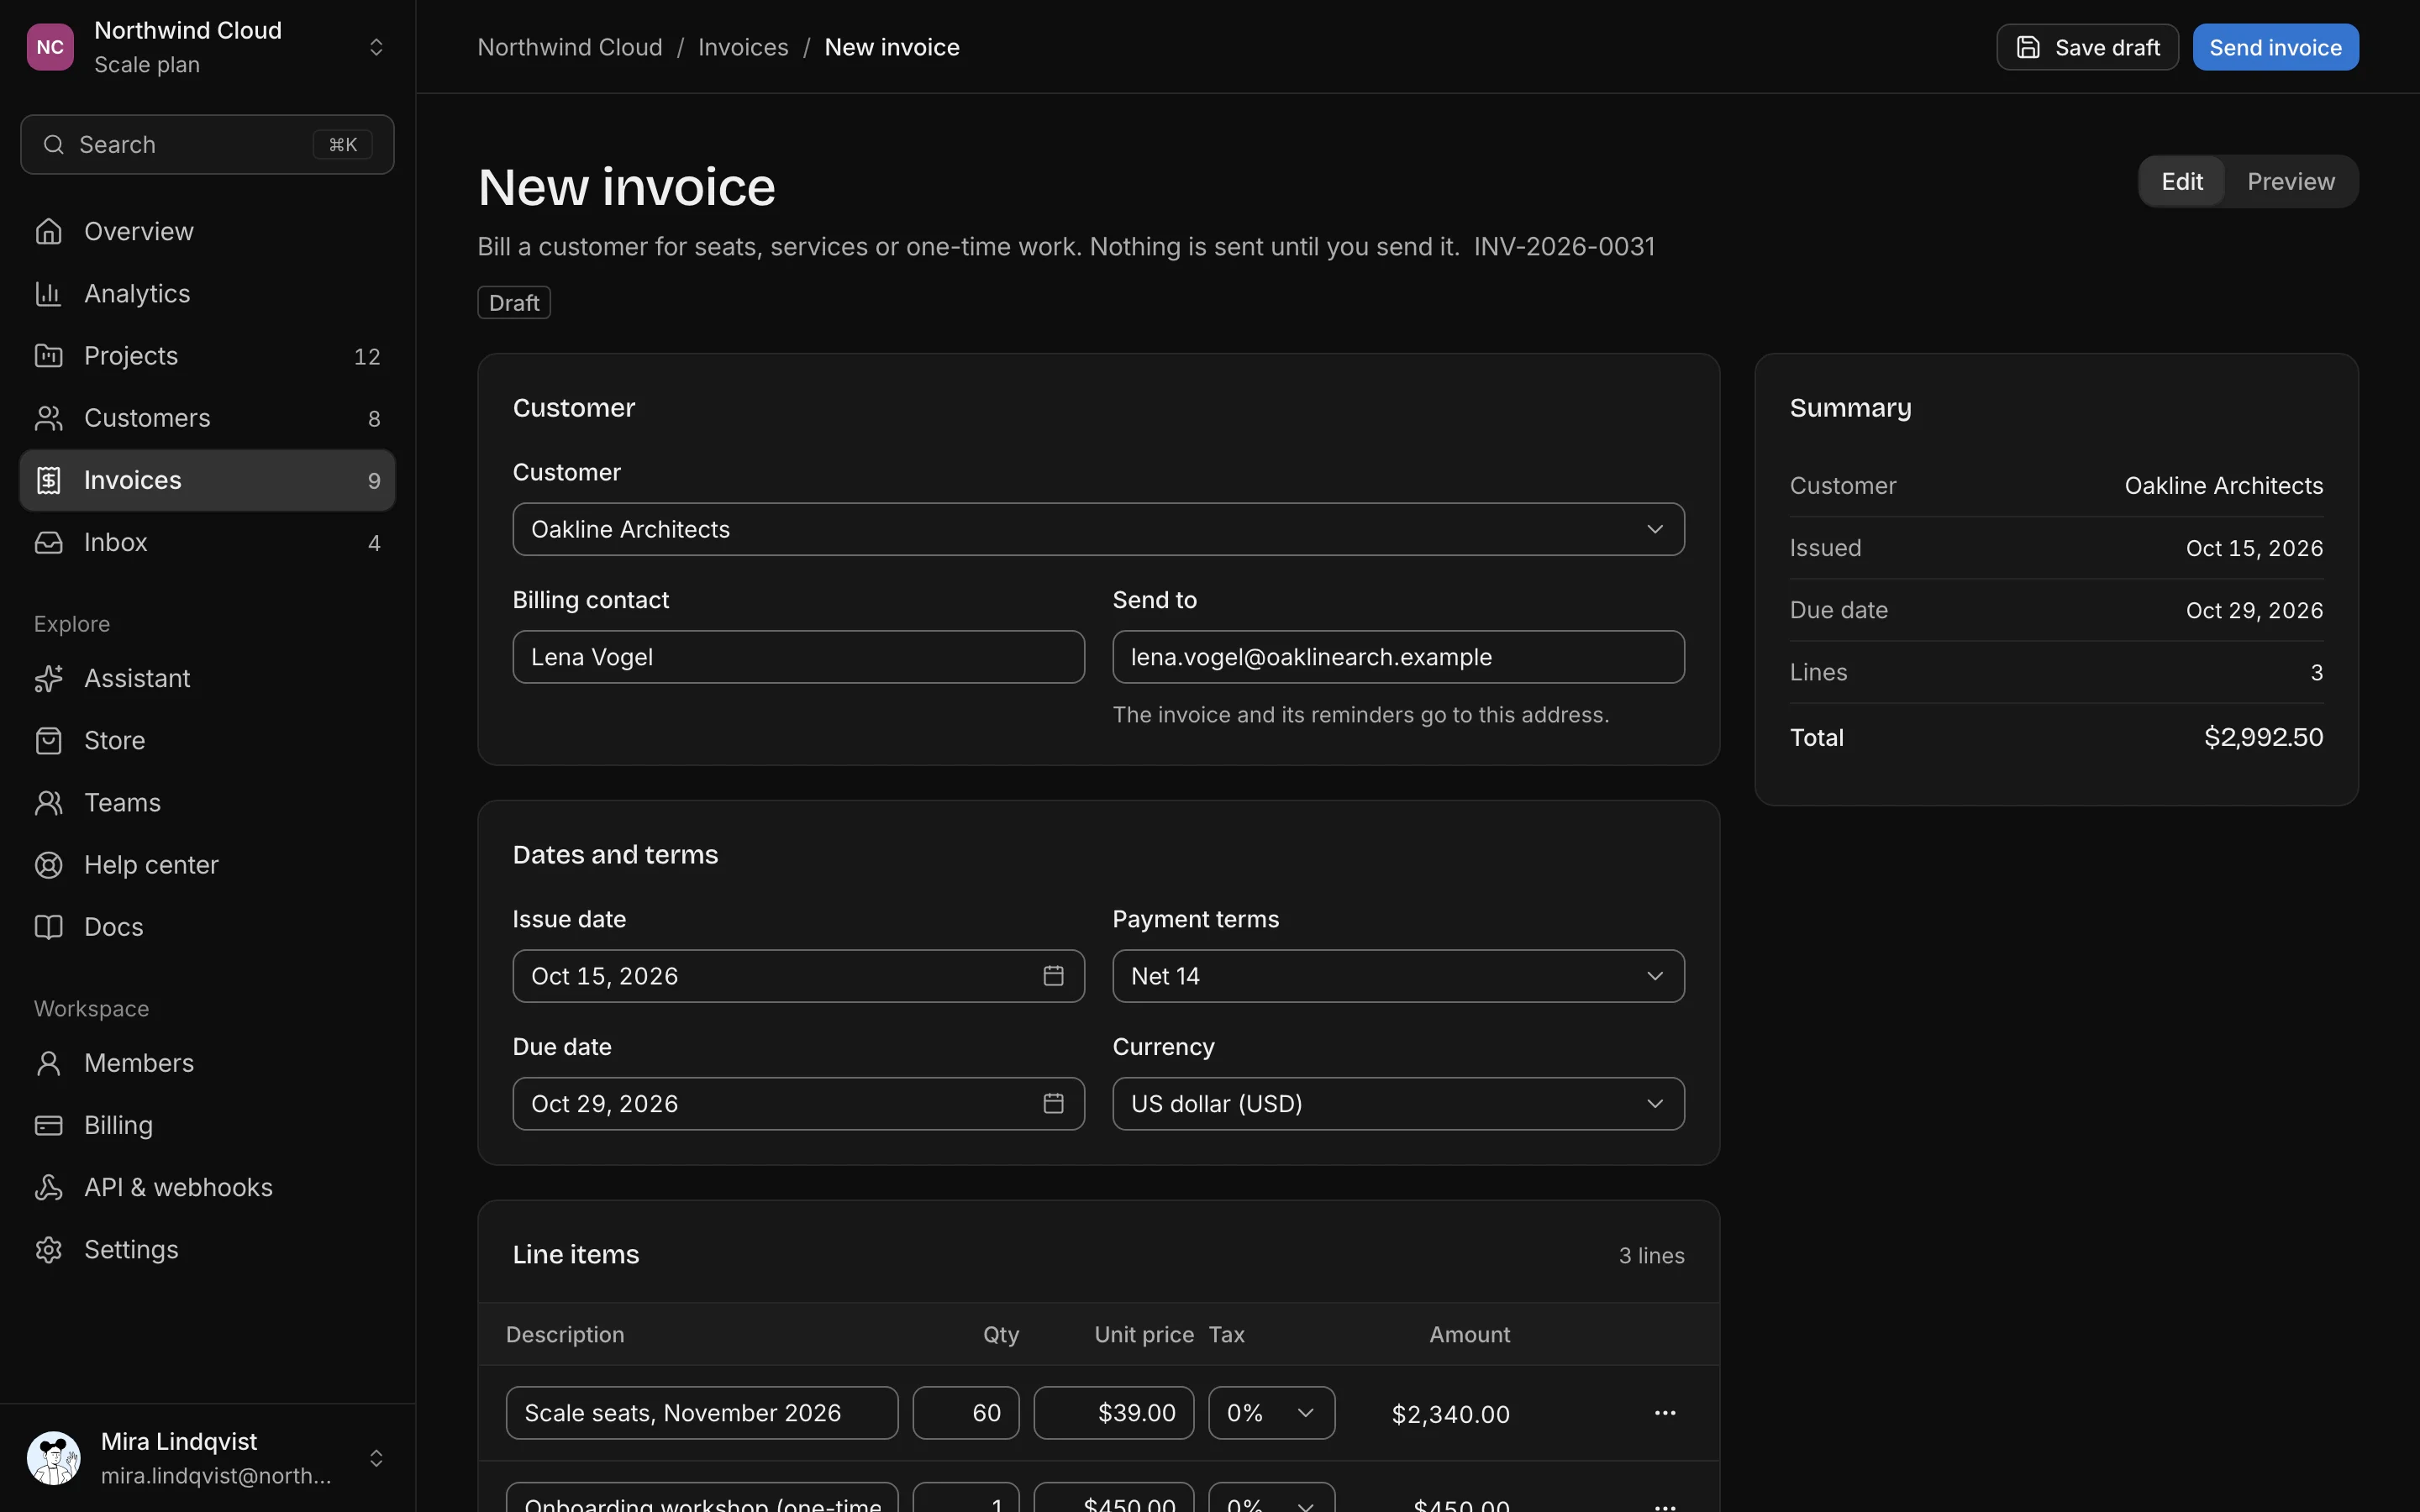Click the search magnifier icon
The width and height of the screenshot is (2420, 1512).
[54, 145]
